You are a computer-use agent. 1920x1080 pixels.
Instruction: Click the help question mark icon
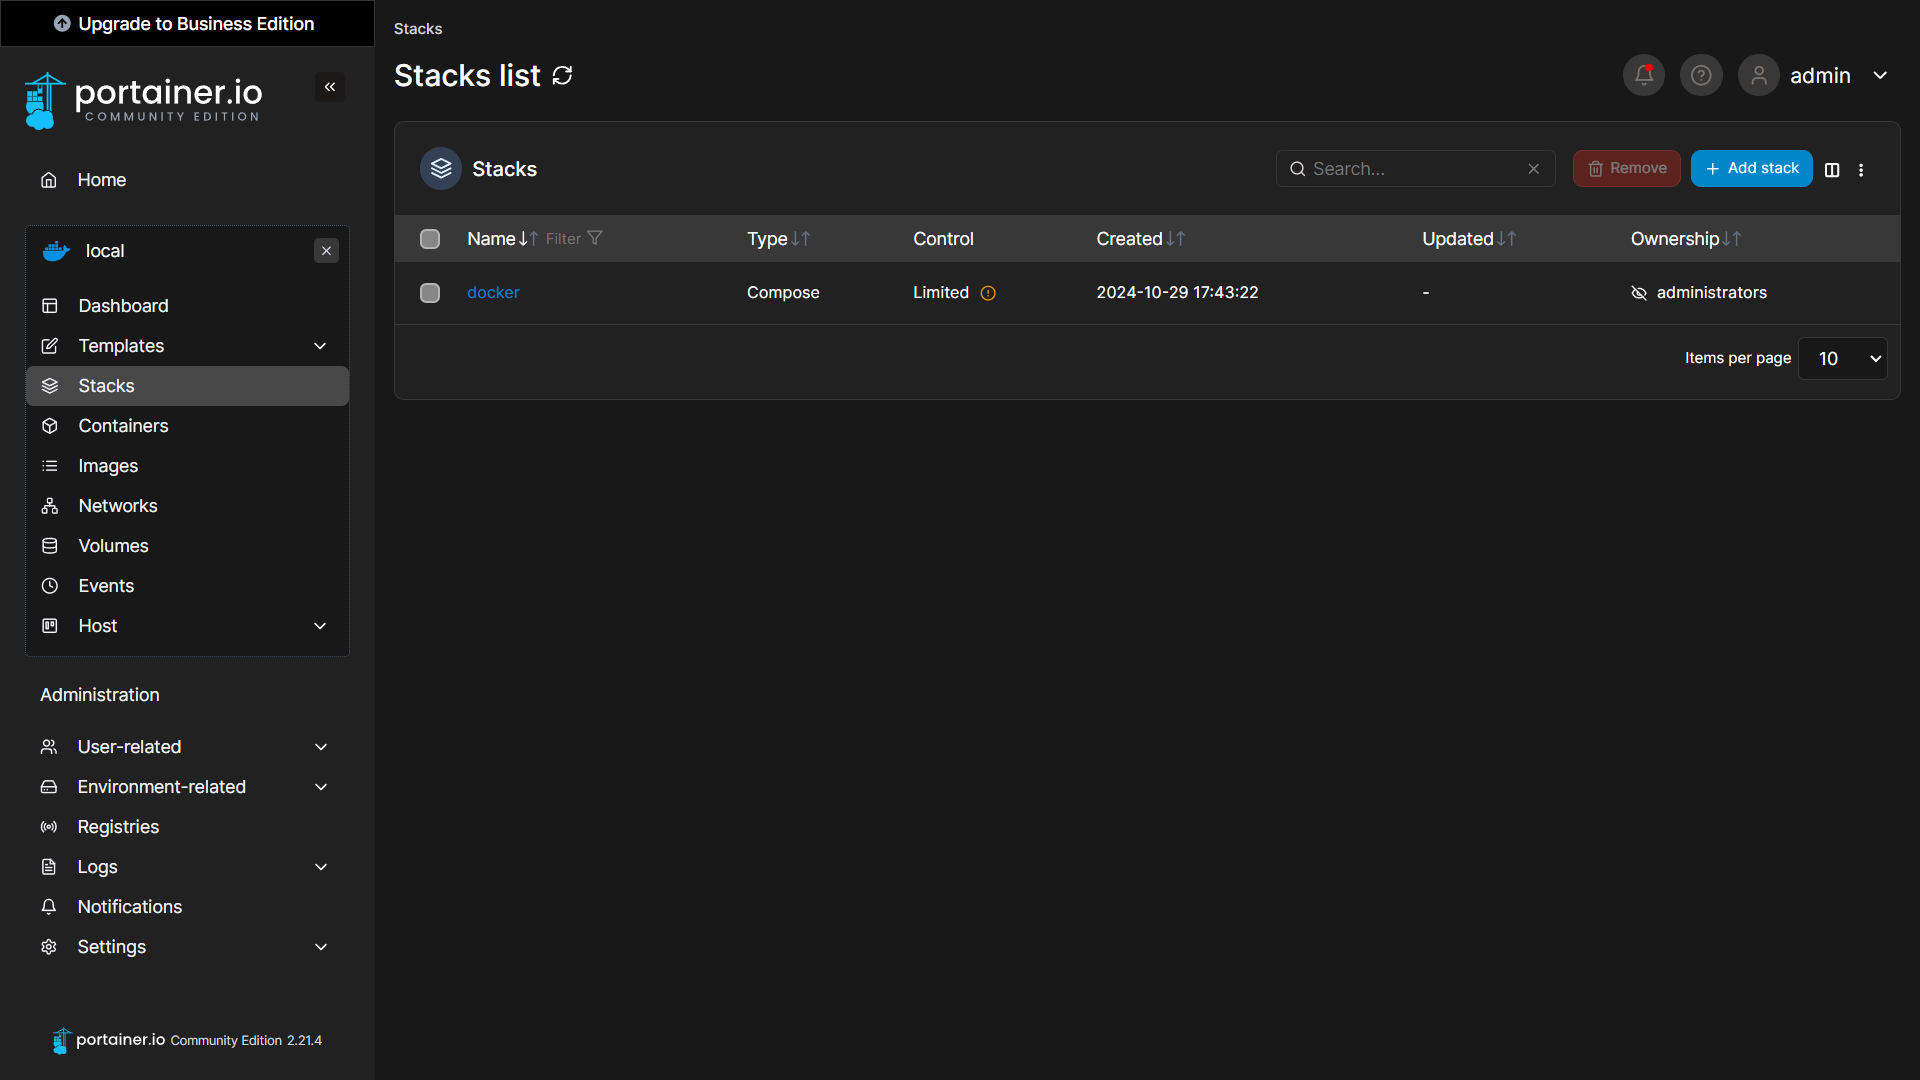click(x=1701, y=76)
